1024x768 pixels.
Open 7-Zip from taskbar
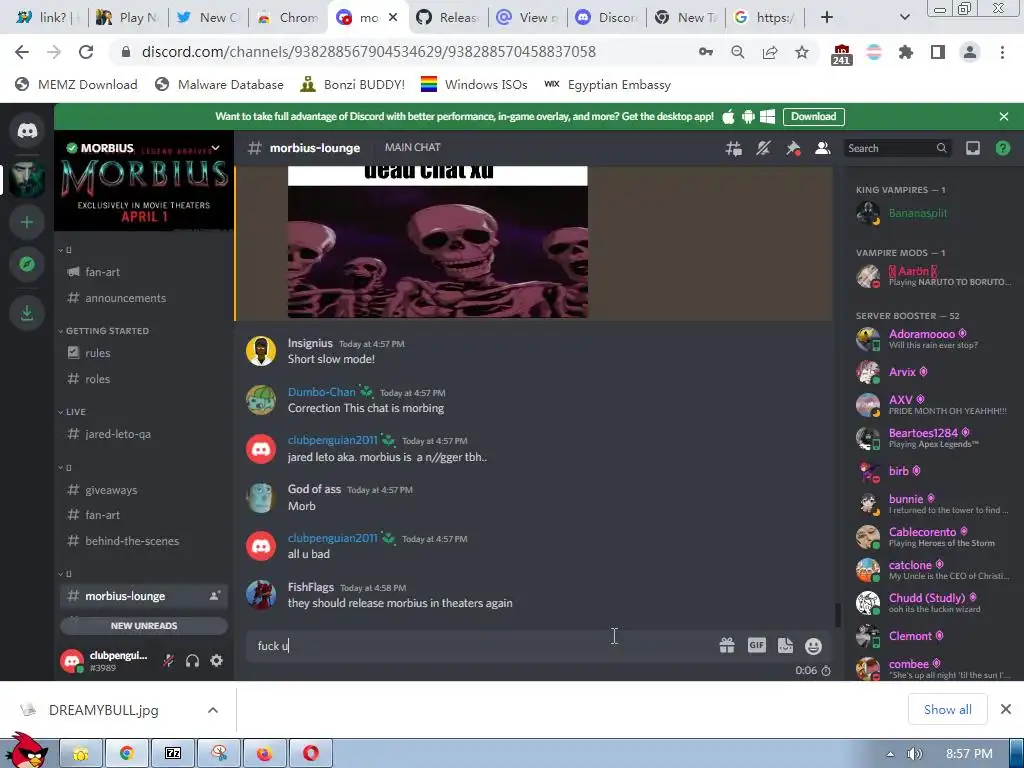tap(173, 754)
